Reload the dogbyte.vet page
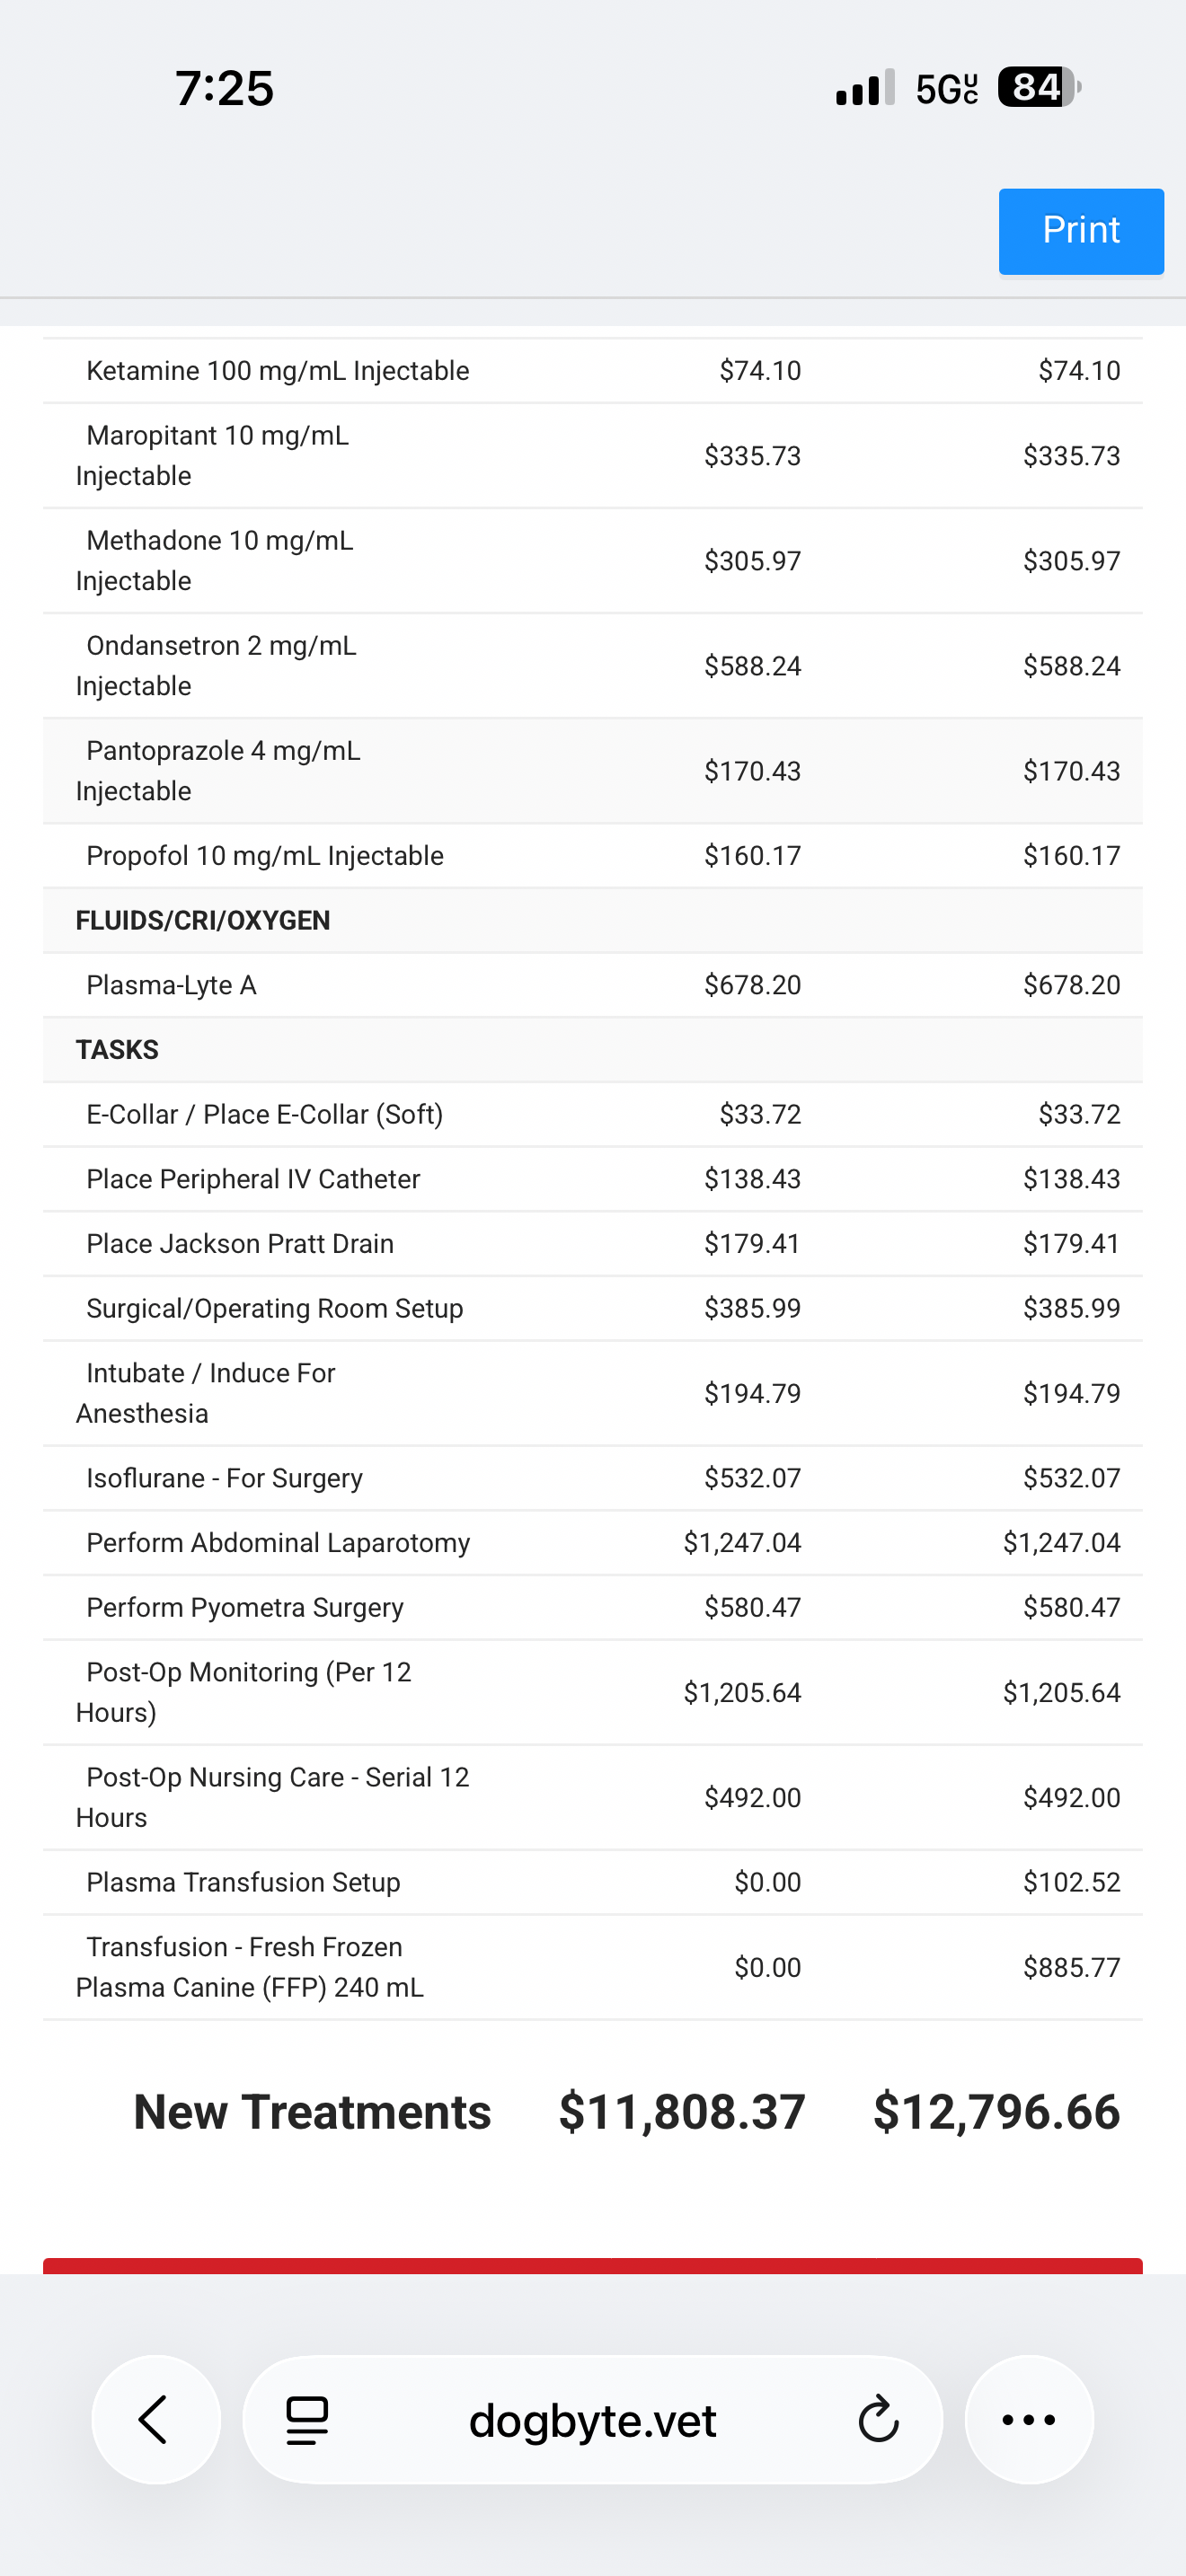 [878, 2420]
